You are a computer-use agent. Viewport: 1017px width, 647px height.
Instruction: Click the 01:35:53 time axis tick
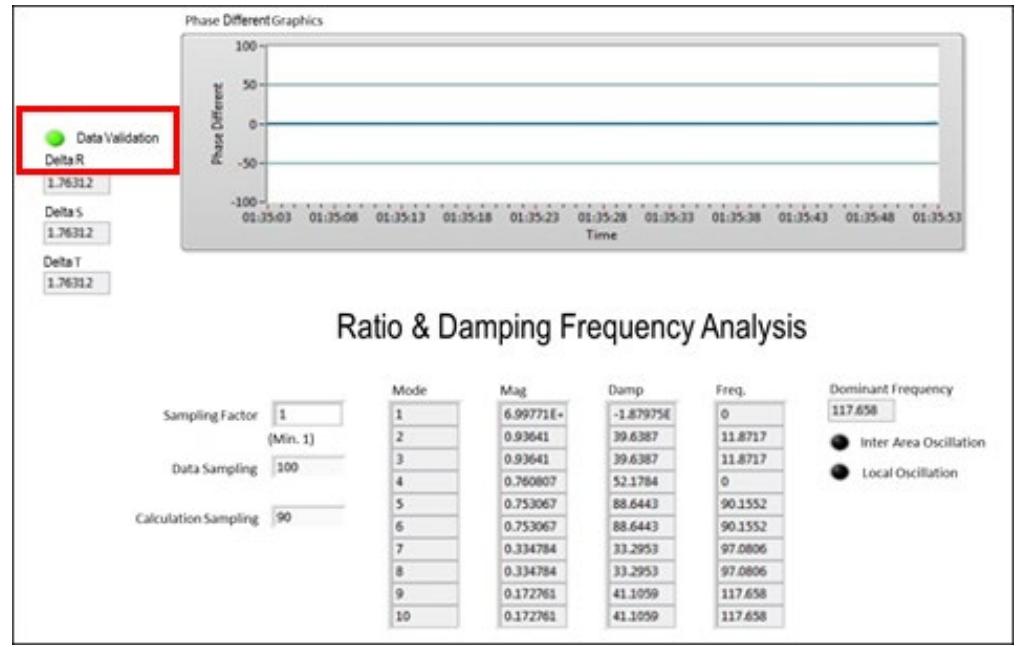pos(937,217)
